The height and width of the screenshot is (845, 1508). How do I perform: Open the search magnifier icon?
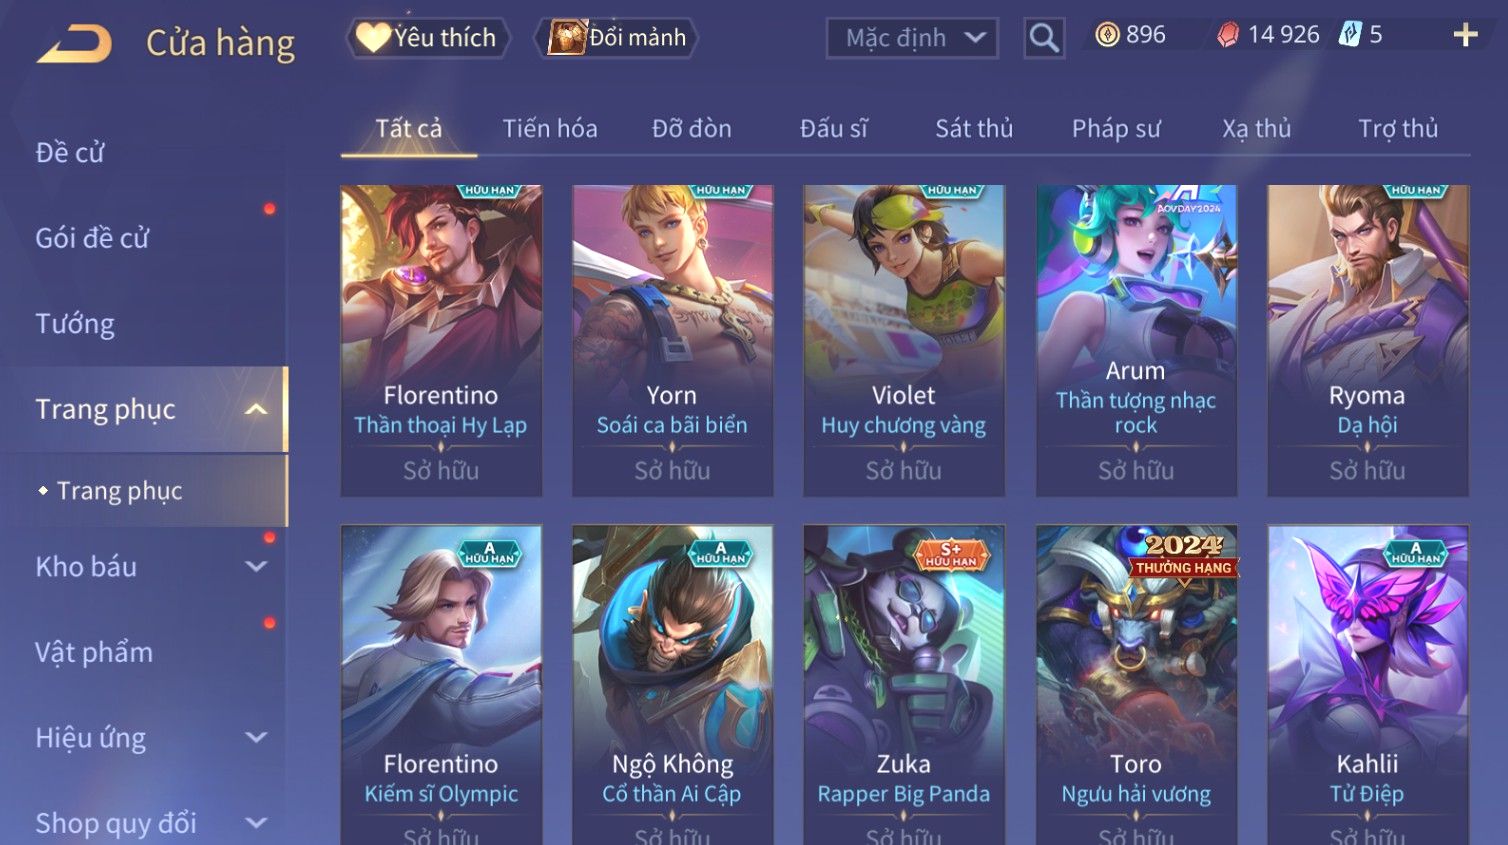coord(1044,38)
